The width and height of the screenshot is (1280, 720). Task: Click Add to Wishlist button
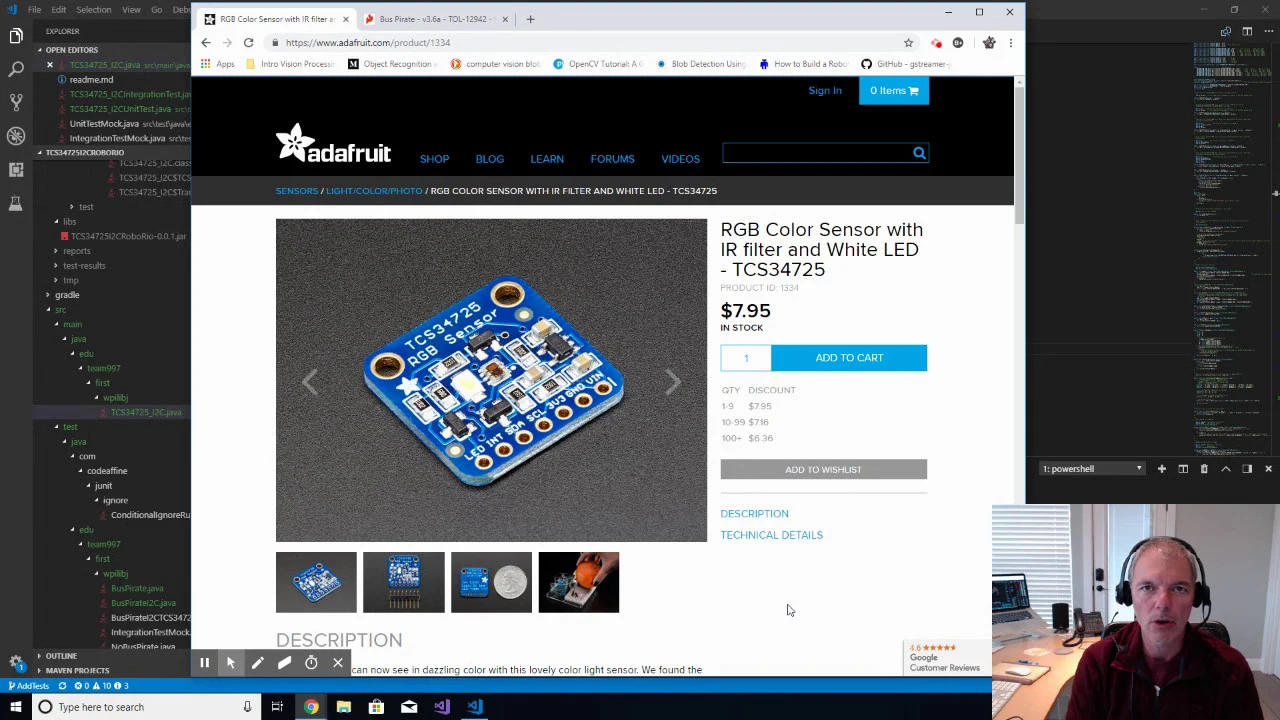[823, 470]
